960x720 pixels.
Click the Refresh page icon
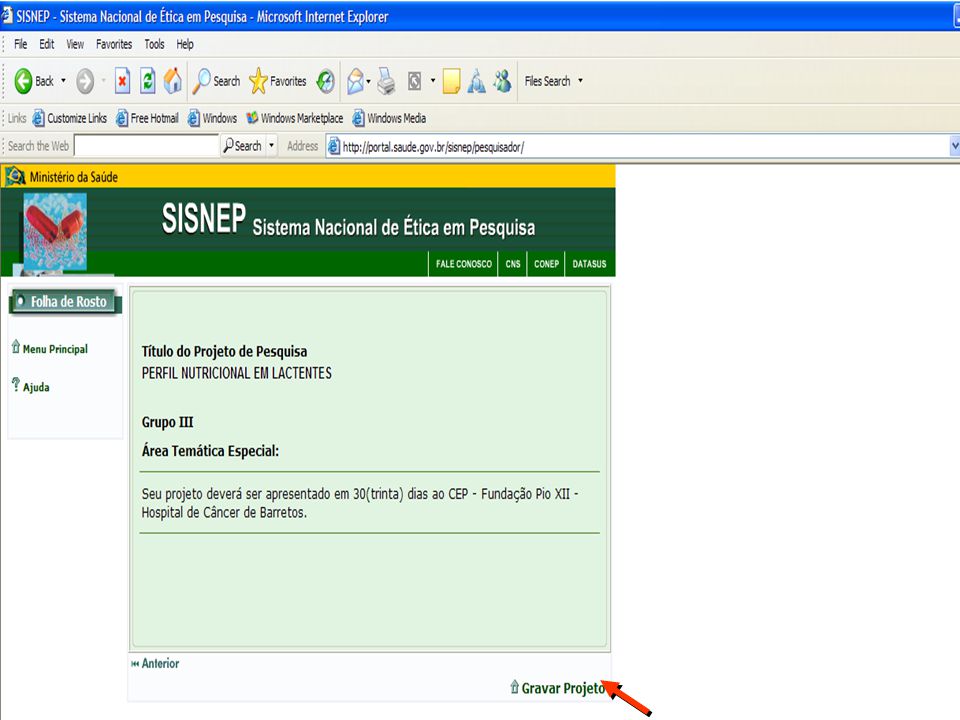point(148,81)
